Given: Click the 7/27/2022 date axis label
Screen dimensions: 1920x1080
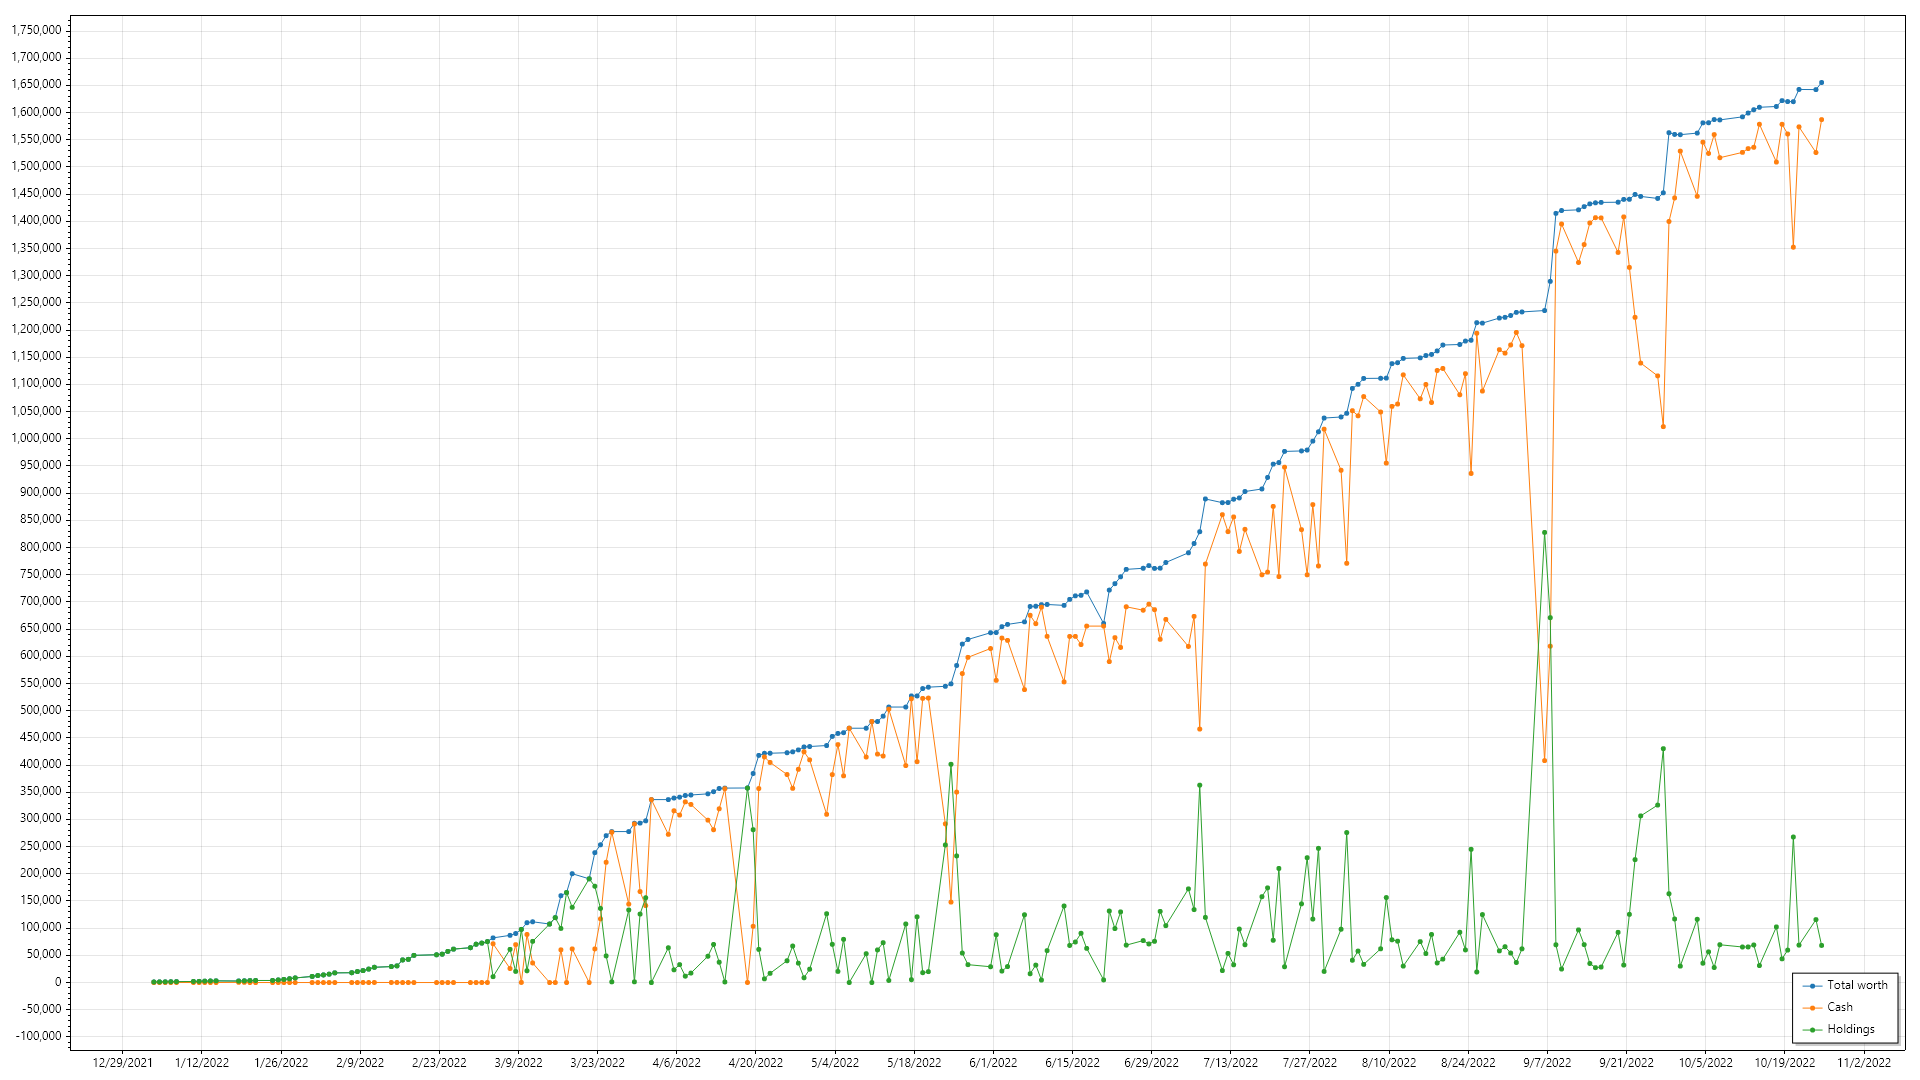Looking at the screenshot, I should (x=1310, y=1063).
